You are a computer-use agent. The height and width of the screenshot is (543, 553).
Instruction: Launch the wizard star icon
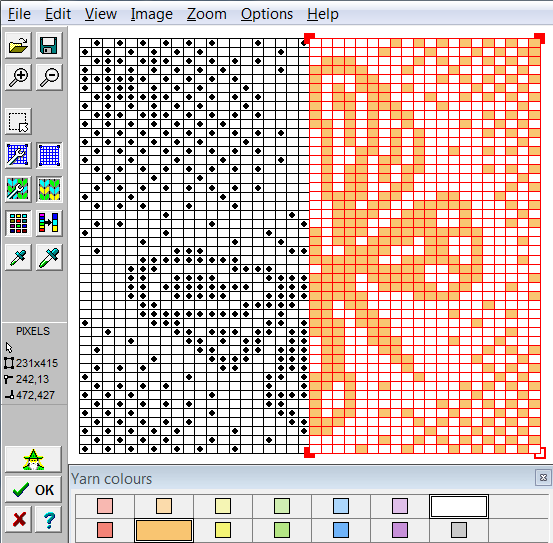tap(34, 459)
